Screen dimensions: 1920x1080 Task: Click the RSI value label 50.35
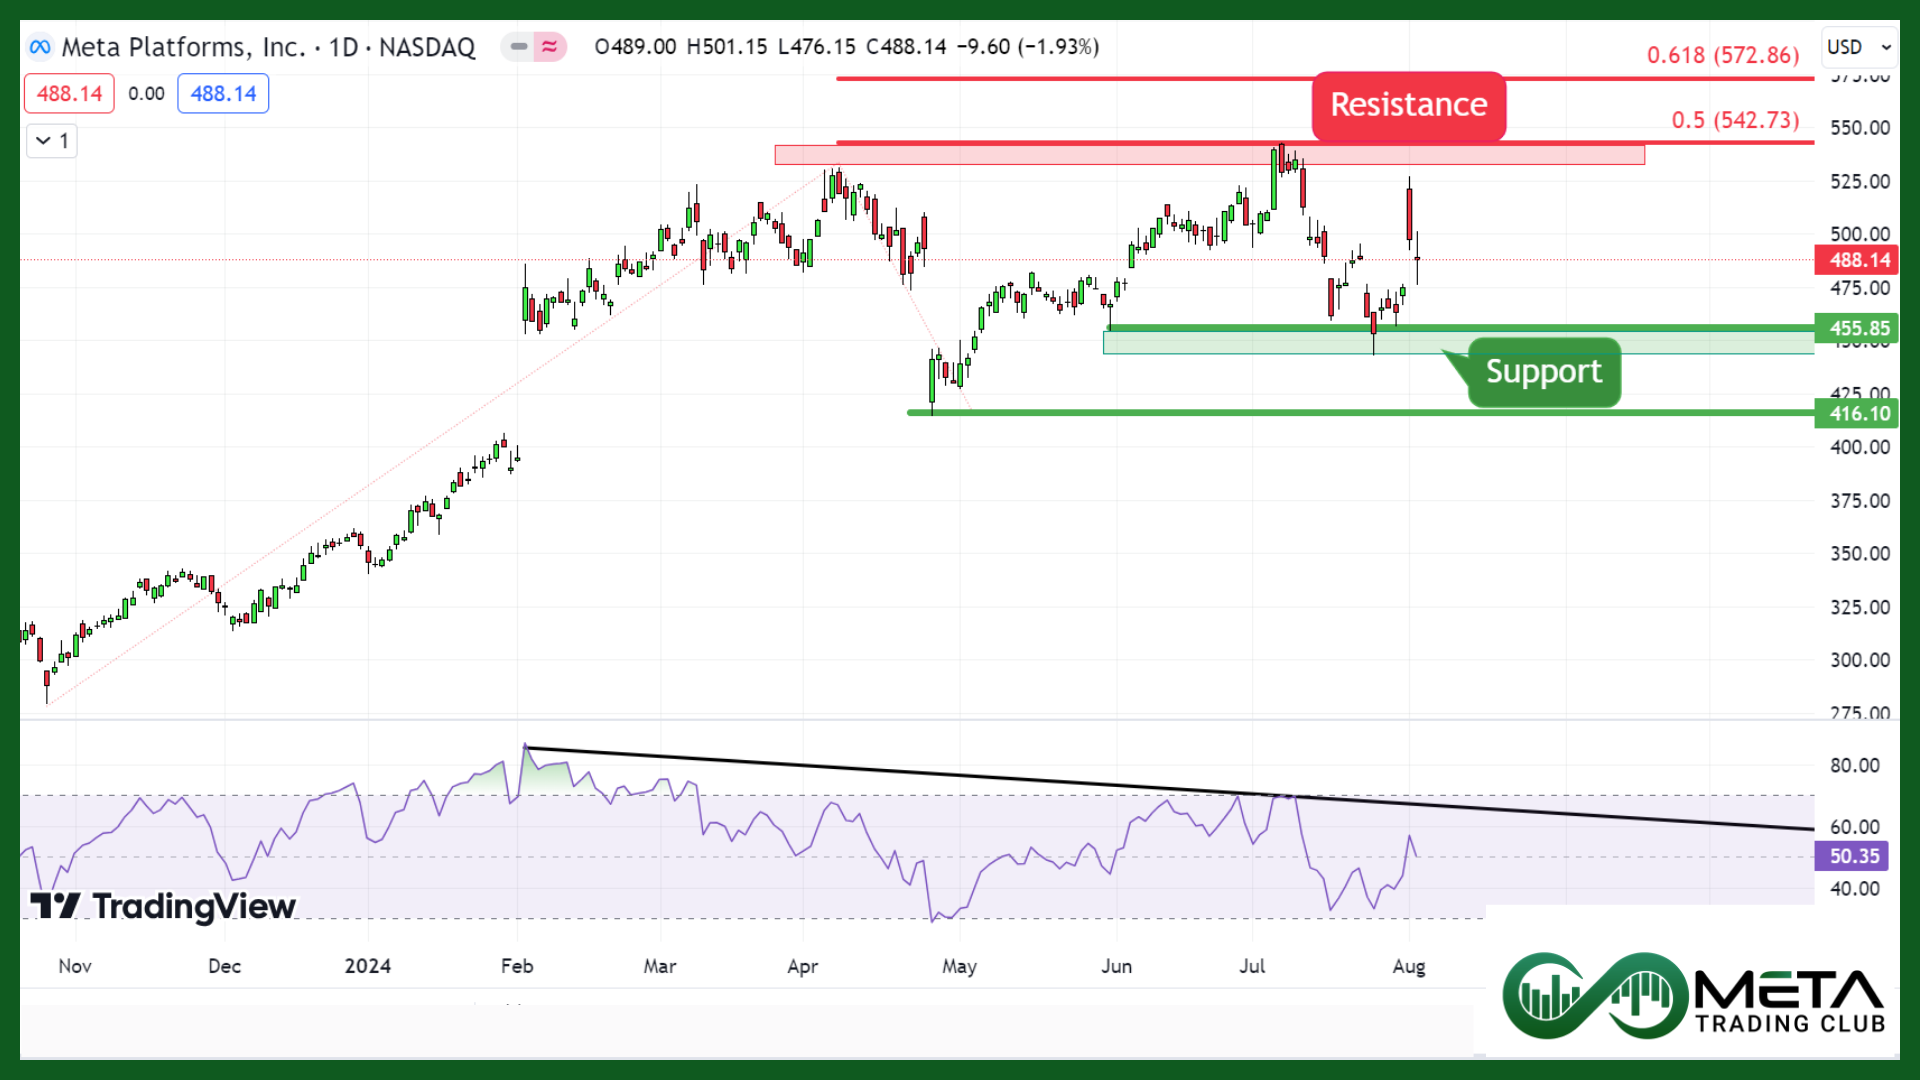[x=1854, y=856]
